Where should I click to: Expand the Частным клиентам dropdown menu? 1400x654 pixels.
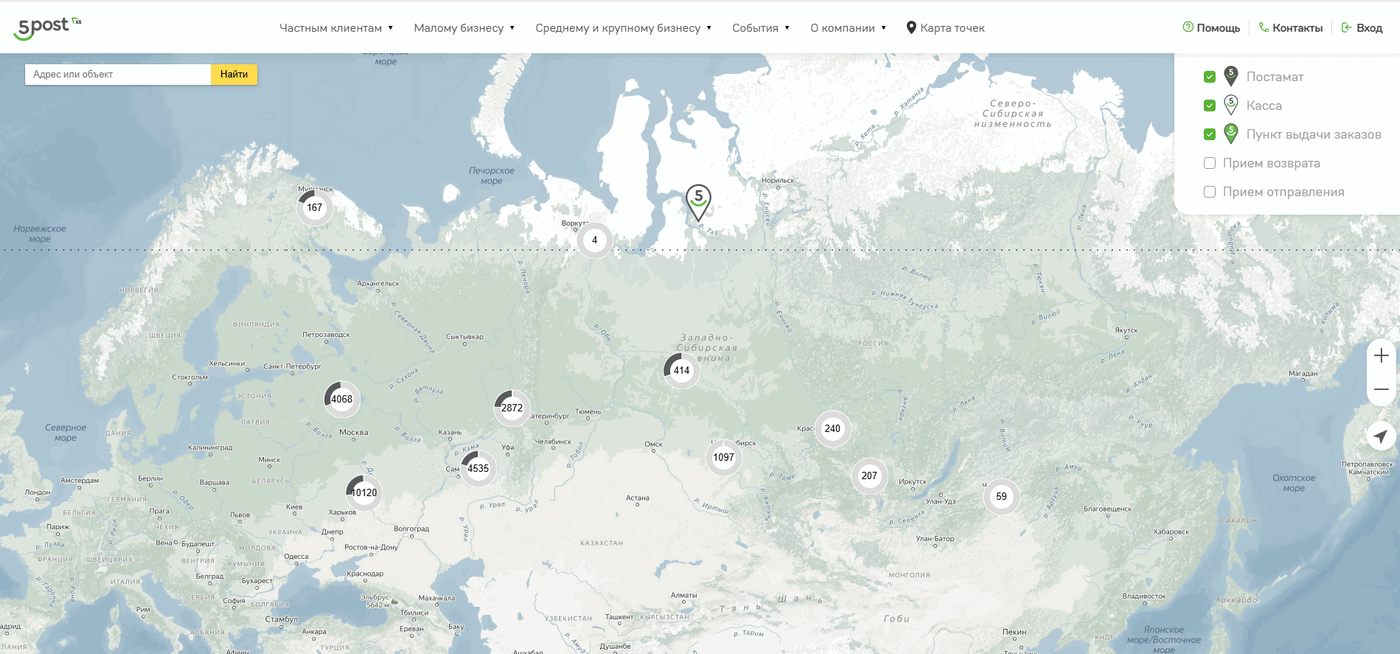coord(336,28)
